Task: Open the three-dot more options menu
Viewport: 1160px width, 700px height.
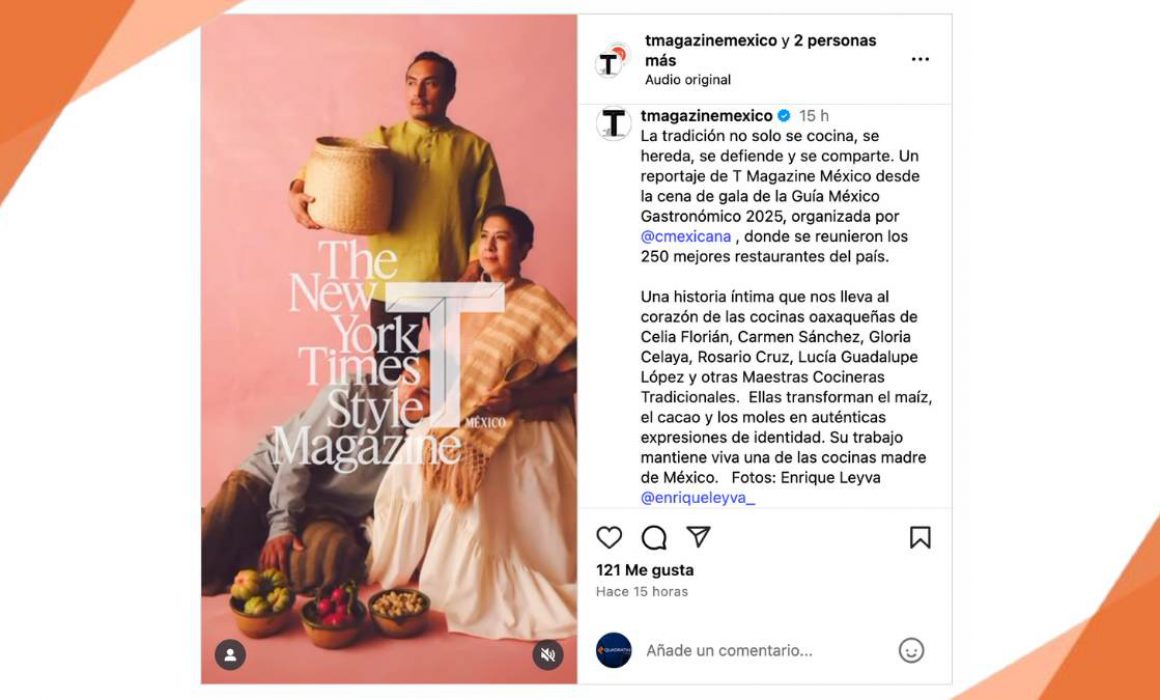Action: tap(920, 59)
